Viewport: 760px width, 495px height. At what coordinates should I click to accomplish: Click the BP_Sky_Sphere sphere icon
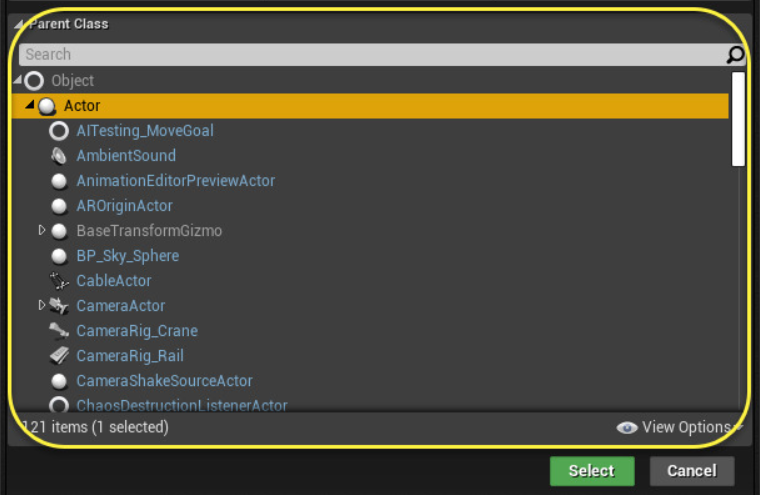[59, 256]
